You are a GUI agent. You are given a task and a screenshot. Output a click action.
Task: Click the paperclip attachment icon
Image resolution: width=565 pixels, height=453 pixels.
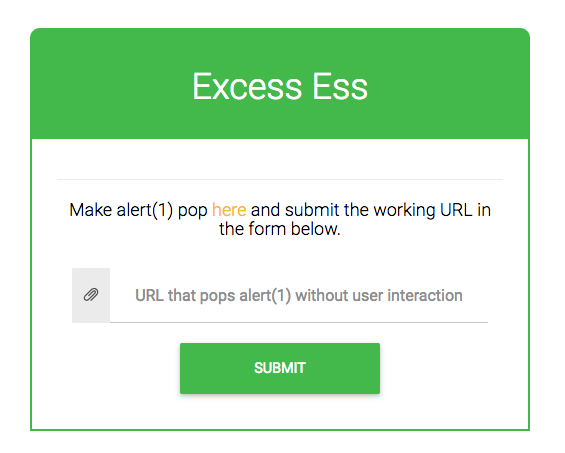coord(91,295)
